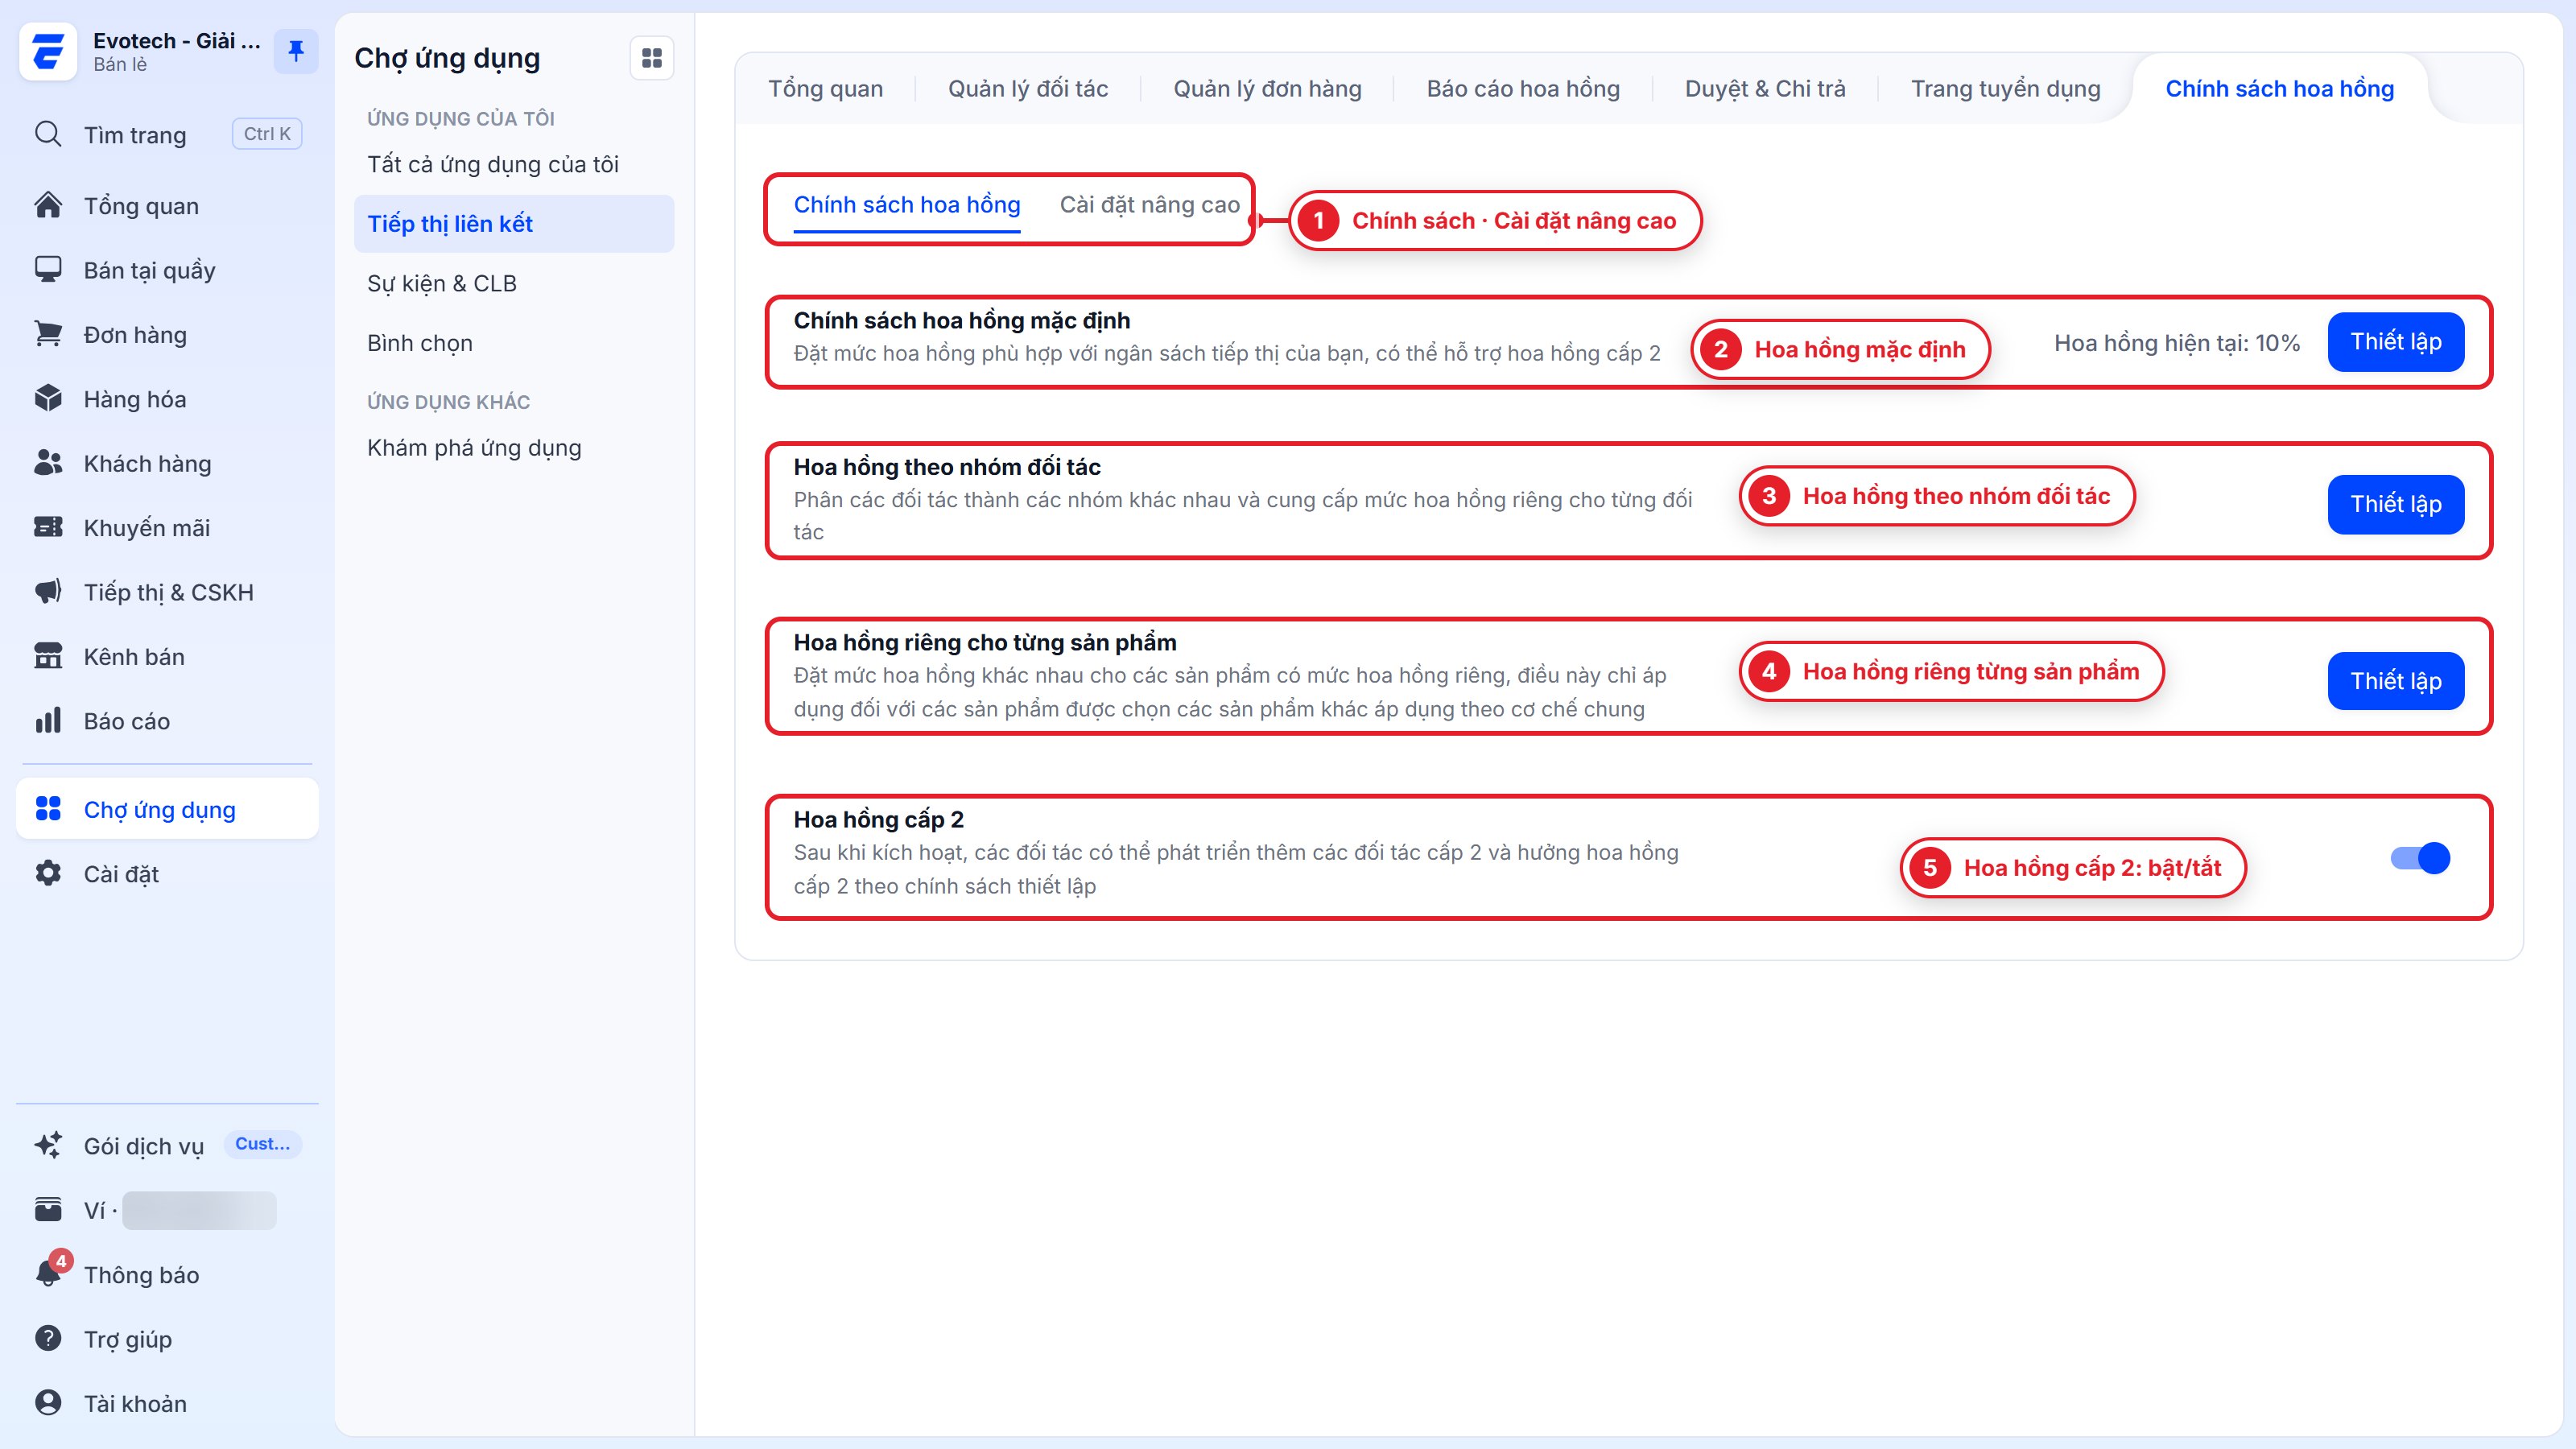The width and height of the screenshot is (2576, 1449).
Task: Click the Hoa hồng hiện tại: 10% text
Action: tap(2177, 343)
